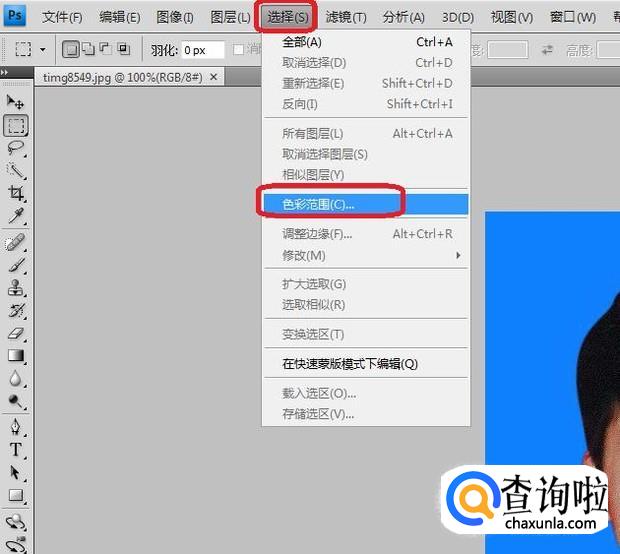The image size is (620, 554).
Task: Select the Gradient tool
Action: point(16,355)
